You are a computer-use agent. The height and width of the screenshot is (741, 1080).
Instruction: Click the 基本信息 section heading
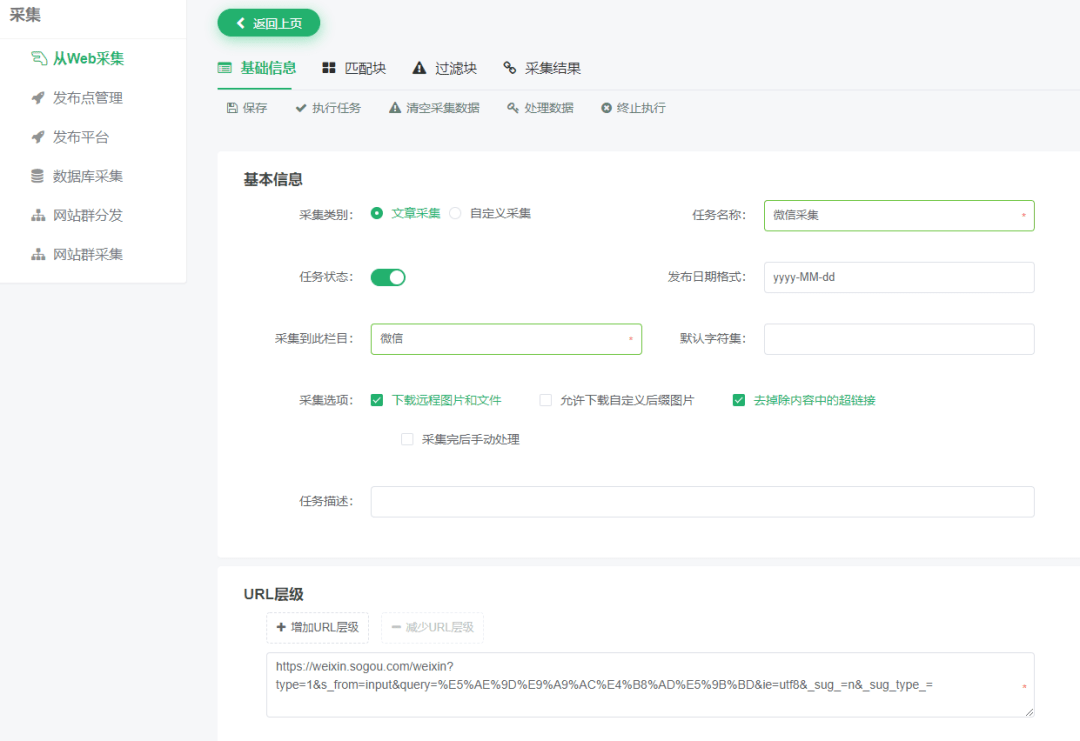tap(273, 180)
